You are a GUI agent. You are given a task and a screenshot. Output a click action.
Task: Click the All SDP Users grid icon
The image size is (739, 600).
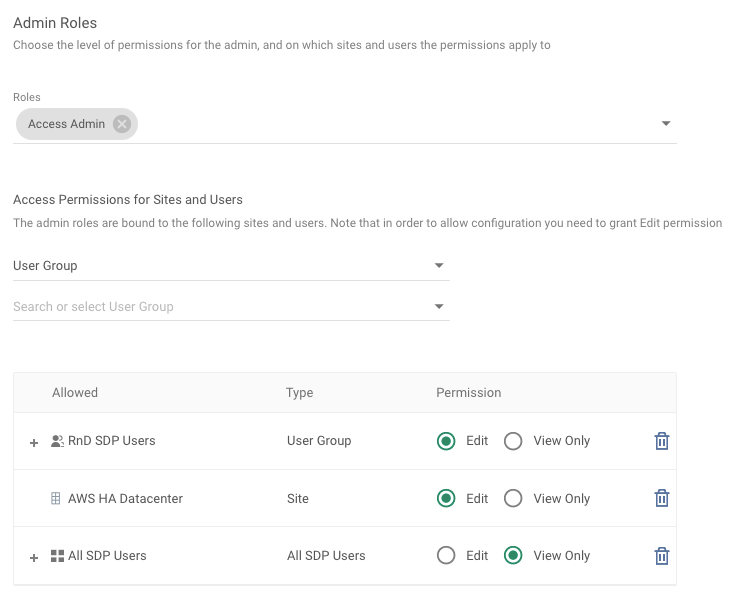click(x=57, y=556)
